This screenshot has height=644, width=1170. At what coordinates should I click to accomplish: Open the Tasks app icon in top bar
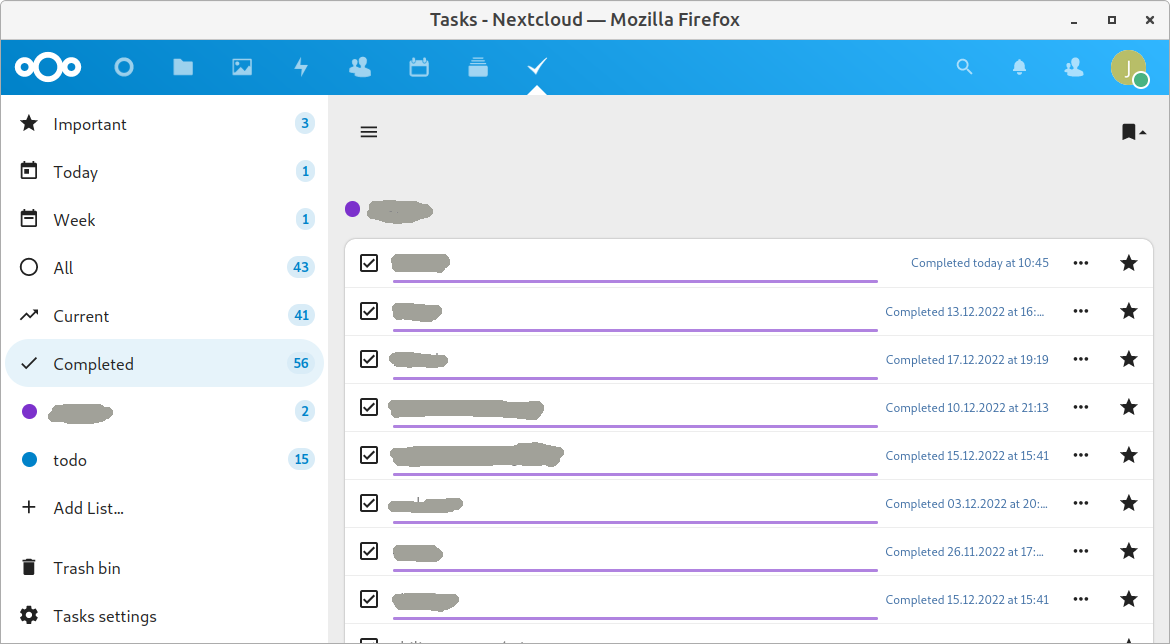tap(536, 67)
